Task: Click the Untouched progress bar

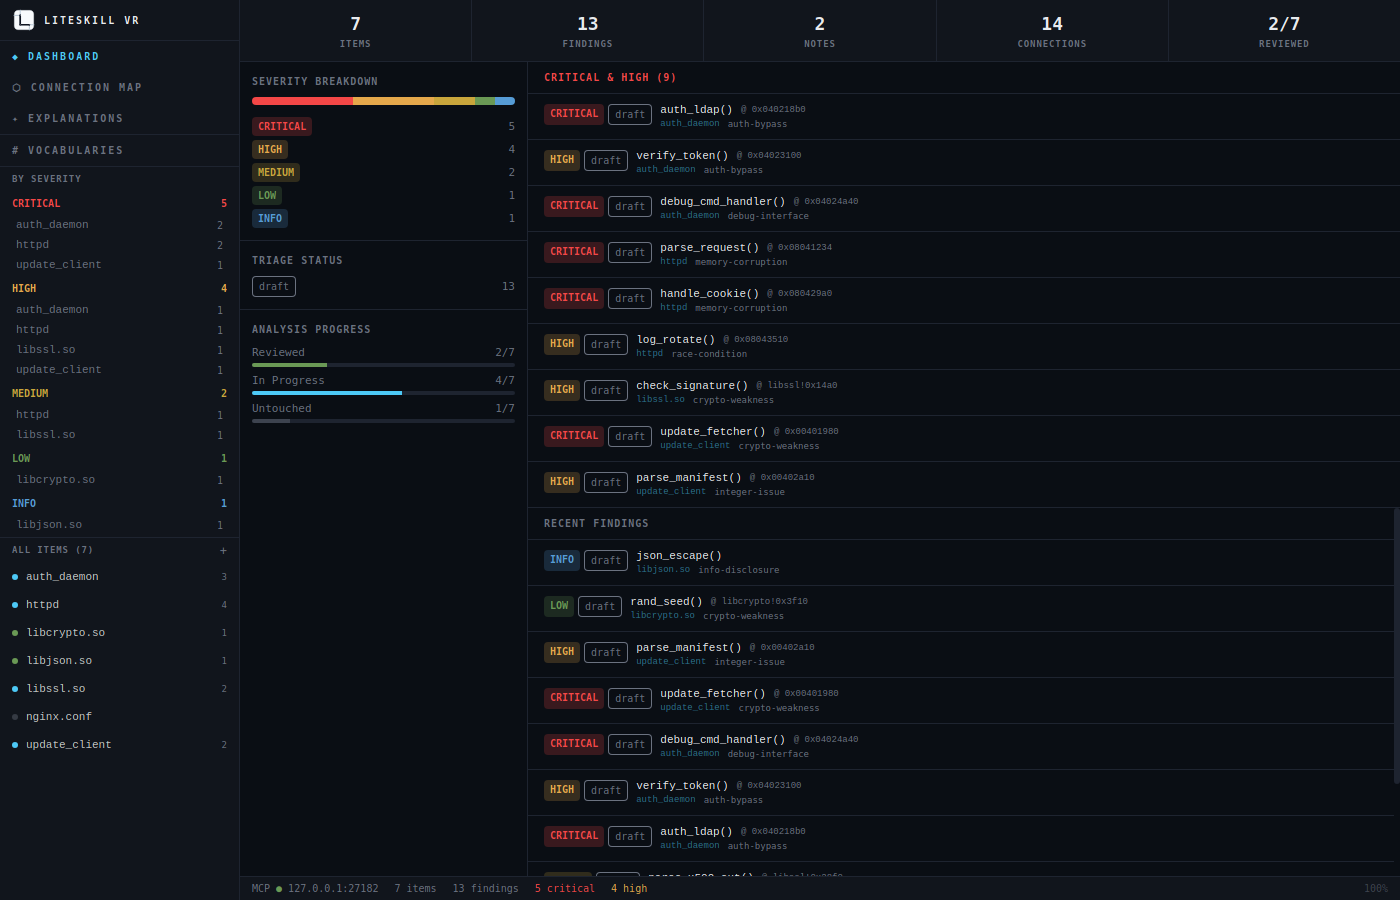Action: (x=383, y=421)
